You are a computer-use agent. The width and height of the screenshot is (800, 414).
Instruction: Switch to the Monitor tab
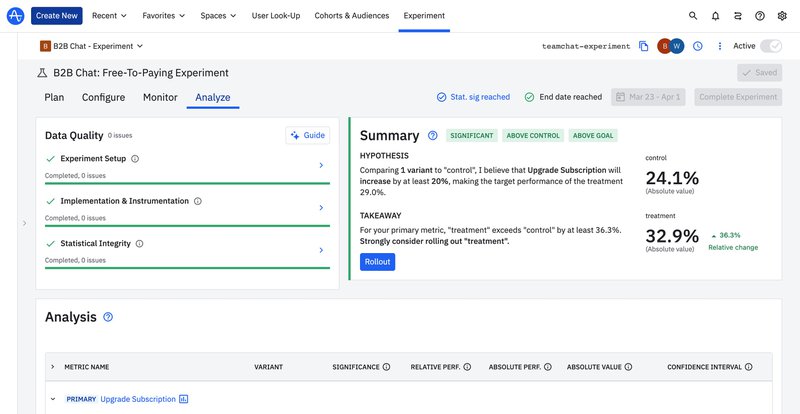point(160,97)
